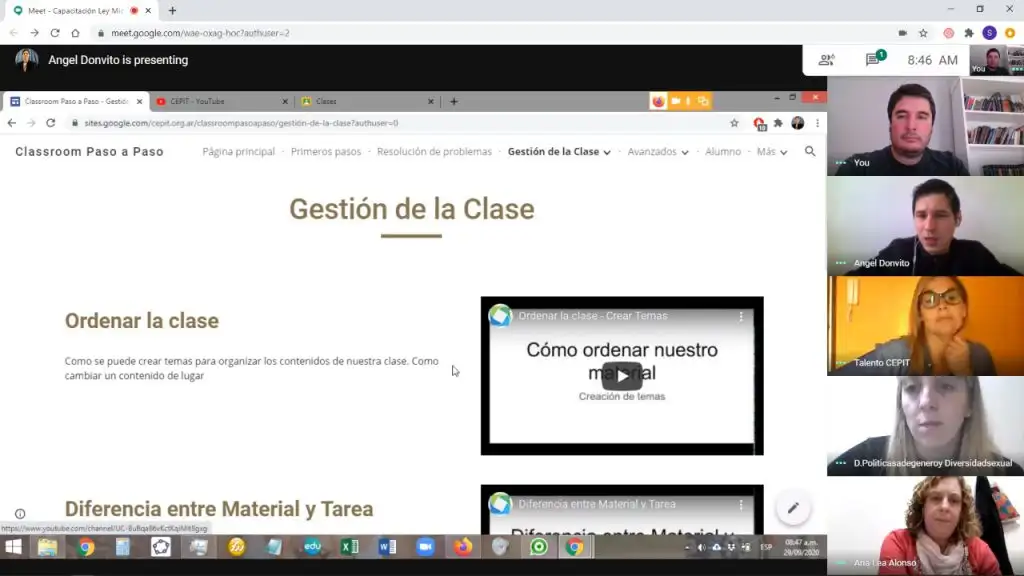Open Primeros pasos site link
The image size is (1024, 576).
tap(326, 152)
